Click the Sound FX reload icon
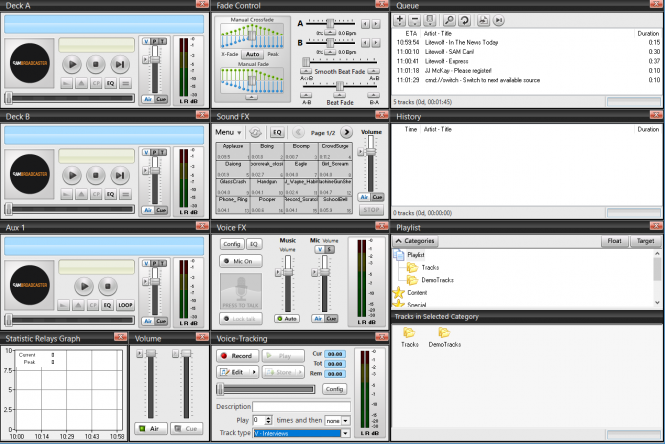The image size is (665, 444). point(255,132)
